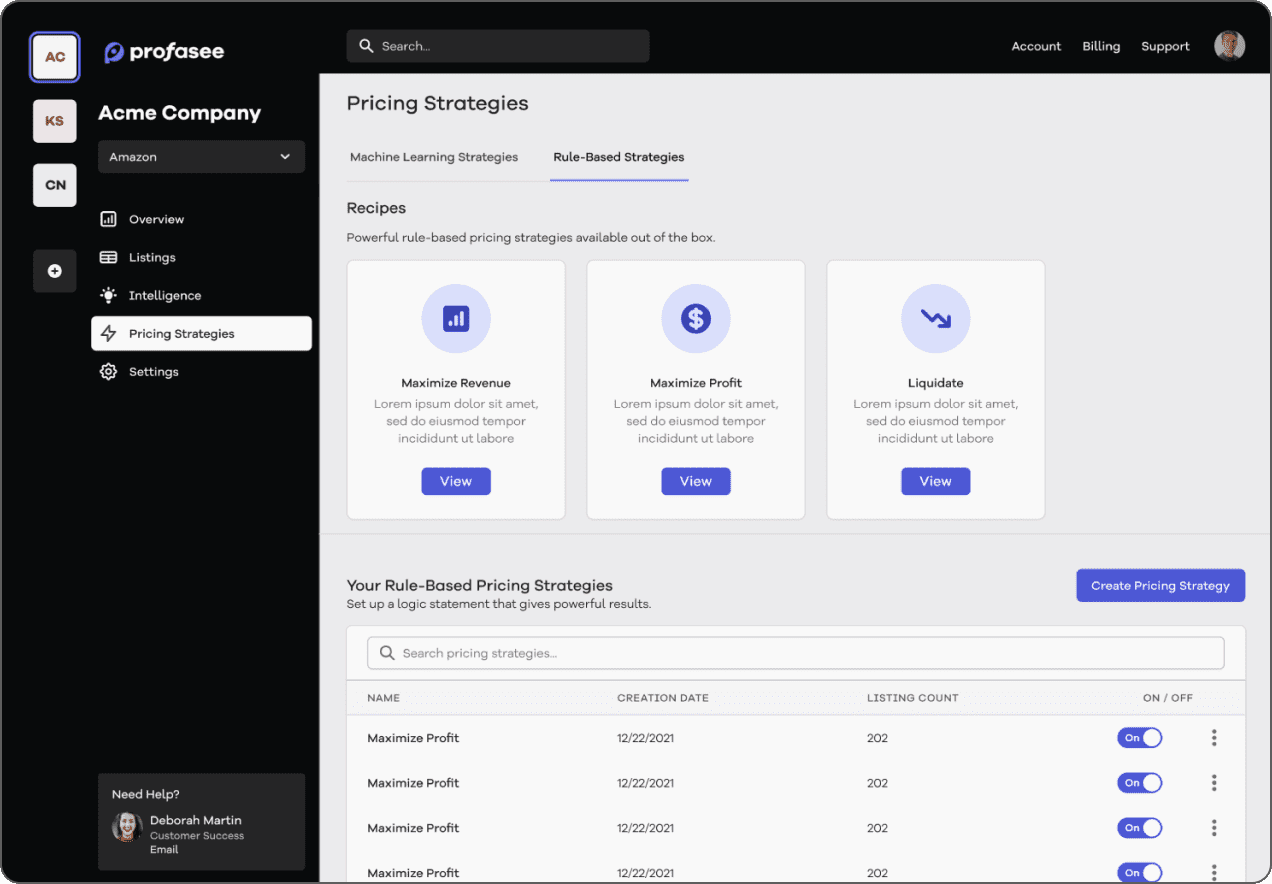This screenshot has height=884, width=1272.
Task: Disable the second strategy's On switch
Action: pyautogui.click(x=1140, y=783)
